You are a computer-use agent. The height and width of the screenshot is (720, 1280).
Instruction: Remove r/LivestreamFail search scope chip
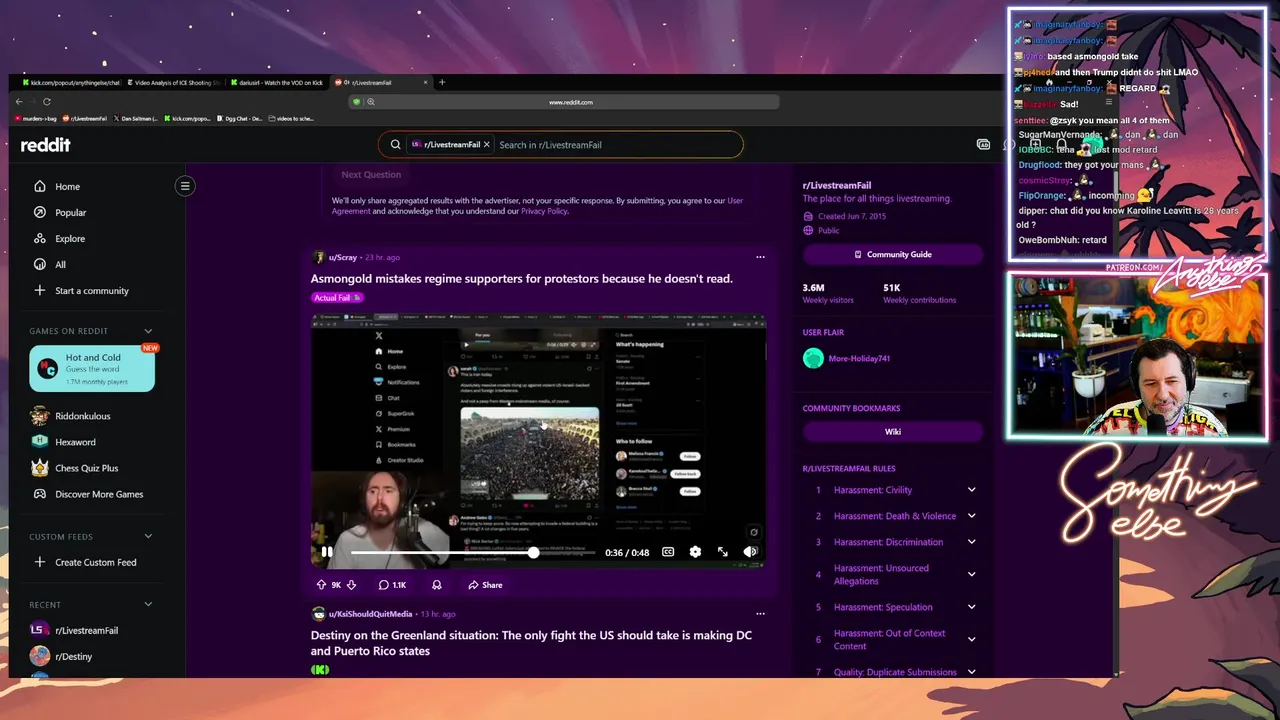click(x=487, y=145)
